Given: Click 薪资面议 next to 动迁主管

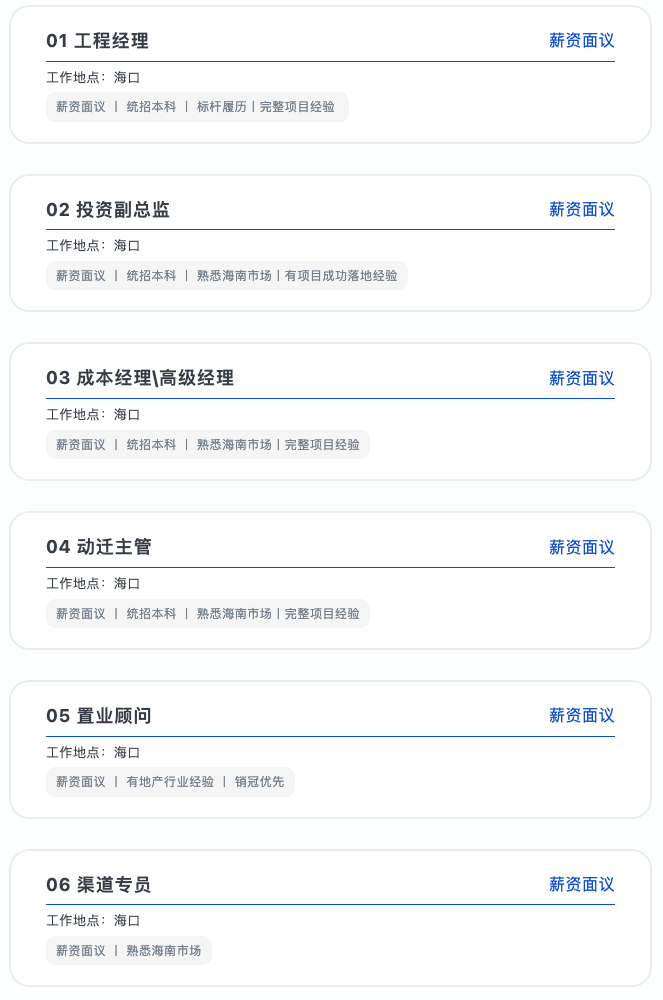Looking at the screenshot, I should 581,548.
